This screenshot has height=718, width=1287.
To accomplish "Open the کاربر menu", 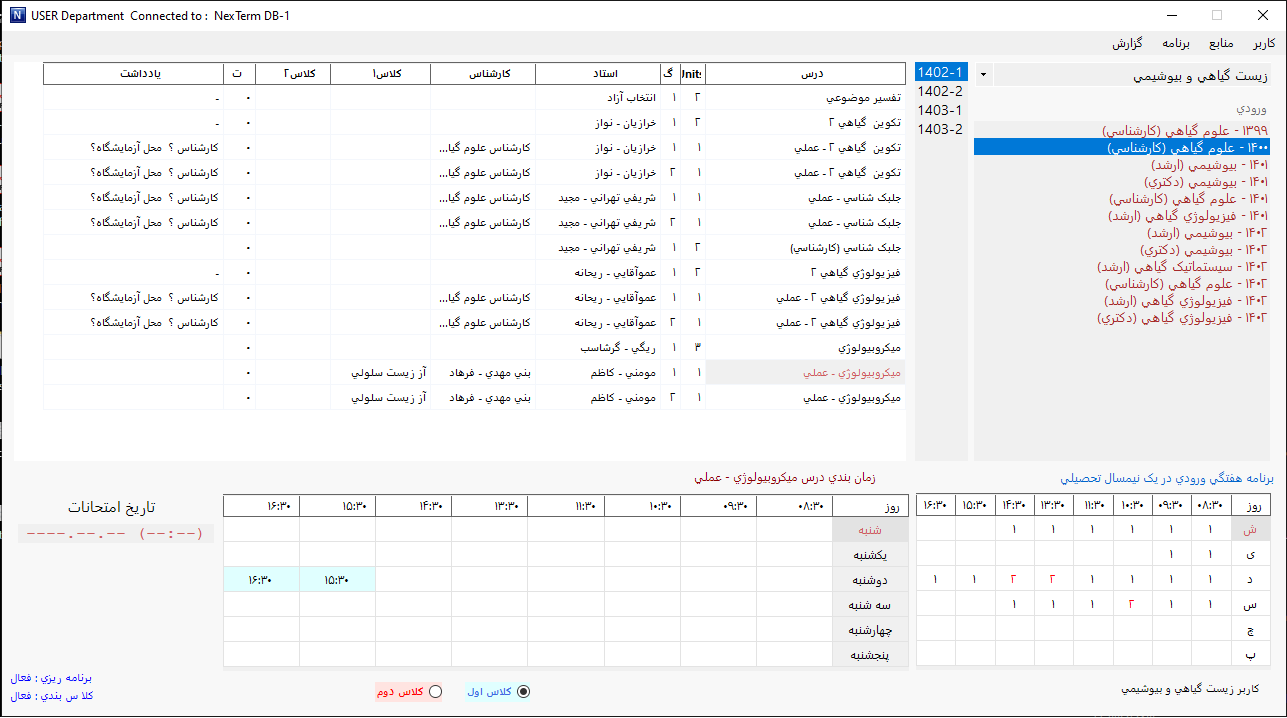I will 1264,43.
